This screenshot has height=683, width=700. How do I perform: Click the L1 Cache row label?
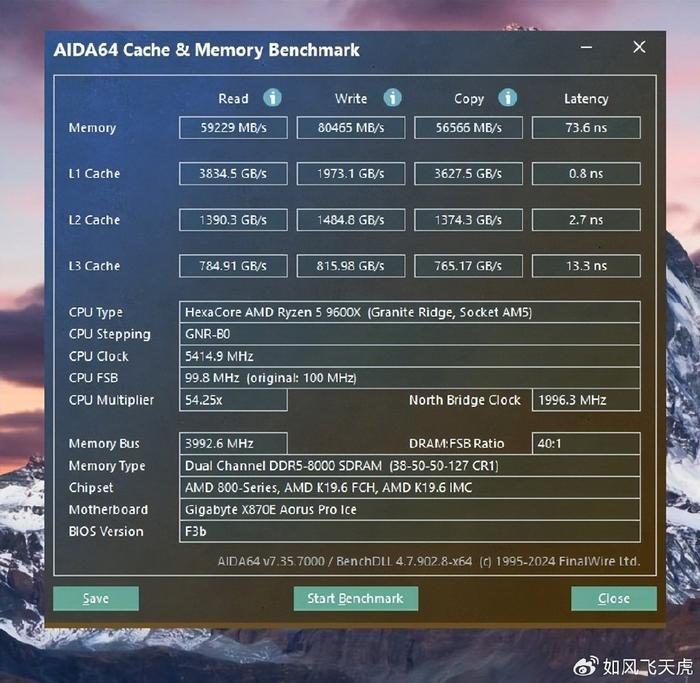pyautogui.click(x=94, y=174)
